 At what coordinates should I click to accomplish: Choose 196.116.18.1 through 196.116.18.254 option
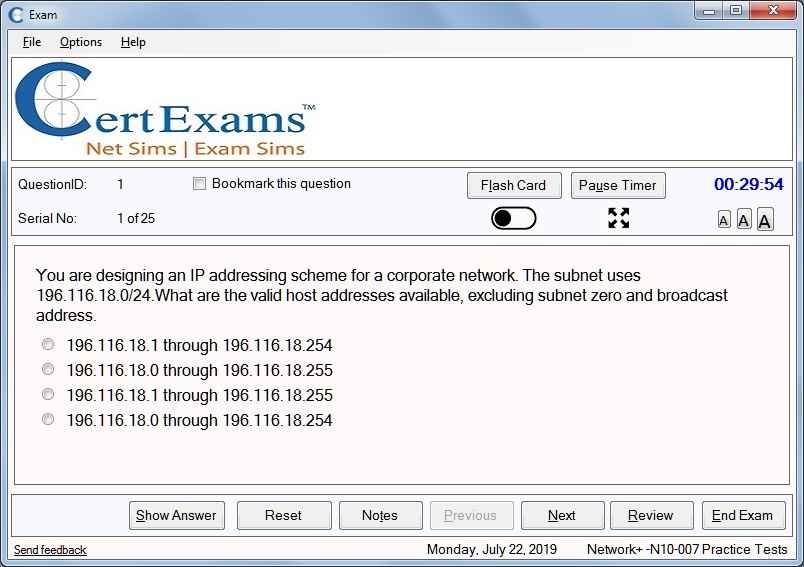click(x=48, y=345)
